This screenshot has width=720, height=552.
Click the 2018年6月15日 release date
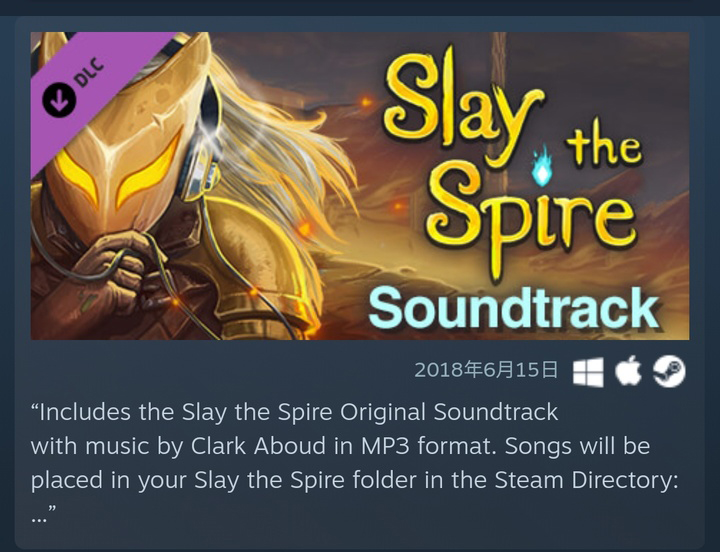coord(487,370)
